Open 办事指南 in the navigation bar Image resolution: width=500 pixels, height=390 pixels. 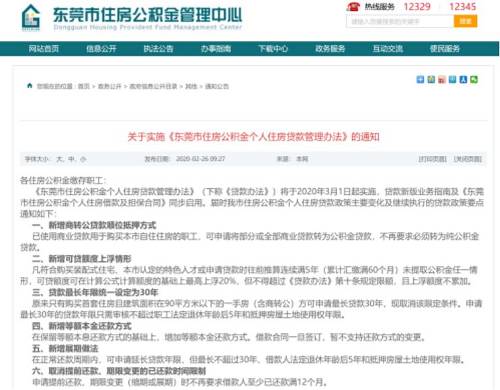point(216,49)
